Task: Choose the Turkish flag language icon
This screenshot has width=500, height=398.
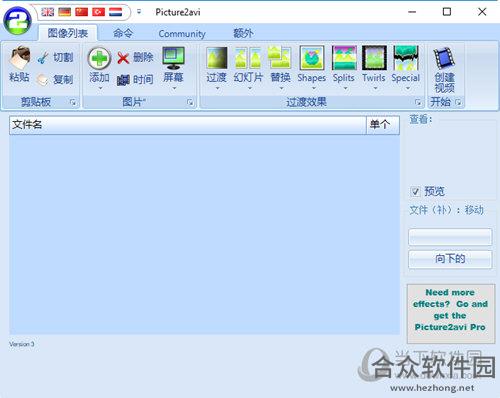Action: coord(98,12)
